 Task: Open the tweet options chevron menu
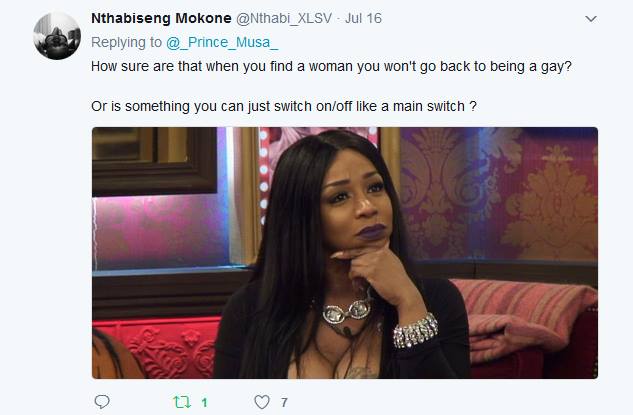[591, 19]
